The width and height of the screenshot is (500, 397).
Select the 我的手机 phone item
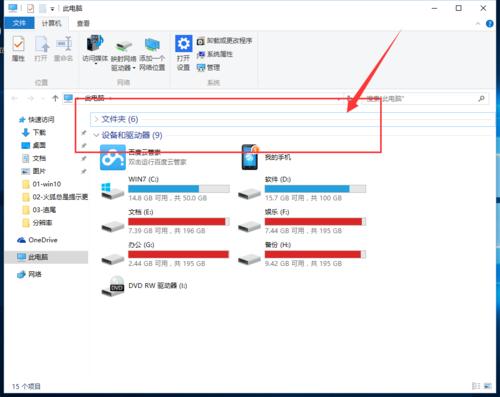(x=267, y=157)
